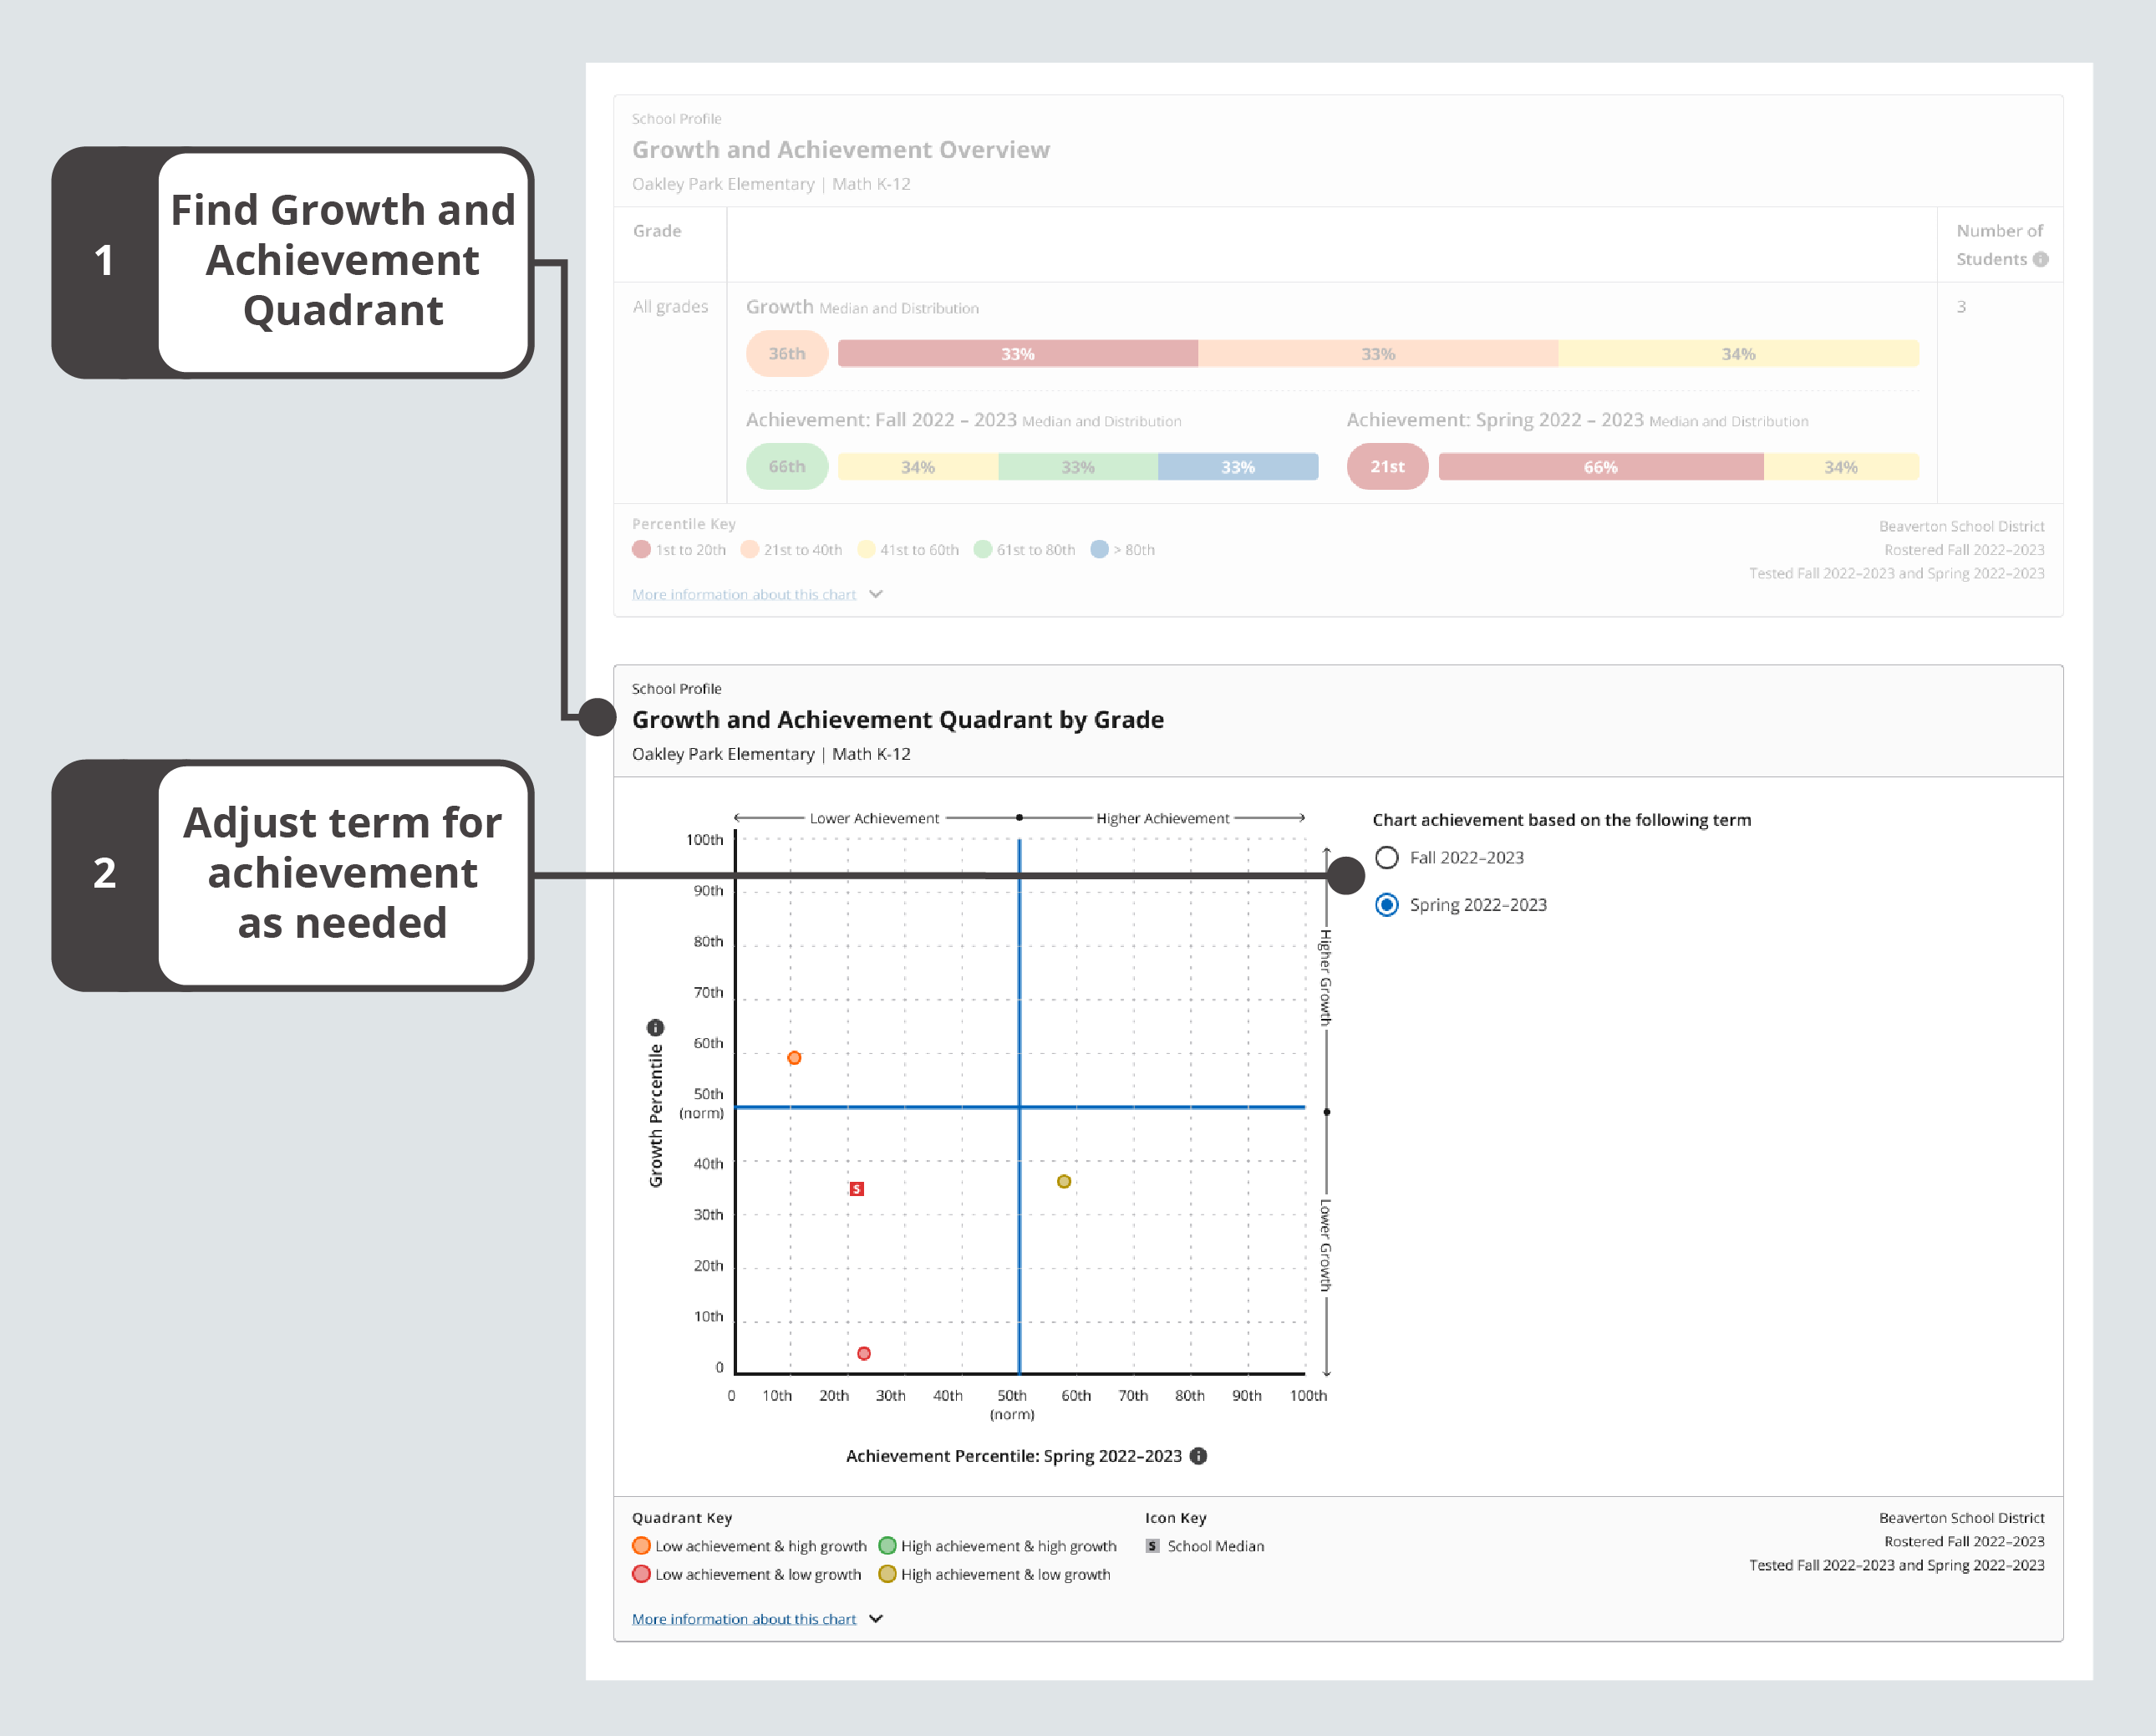The height and width of the screenshot is (1736, 2156).
Task: Click the 33% segment in the Growth distribution bar
Action: tap(1017, 353)
